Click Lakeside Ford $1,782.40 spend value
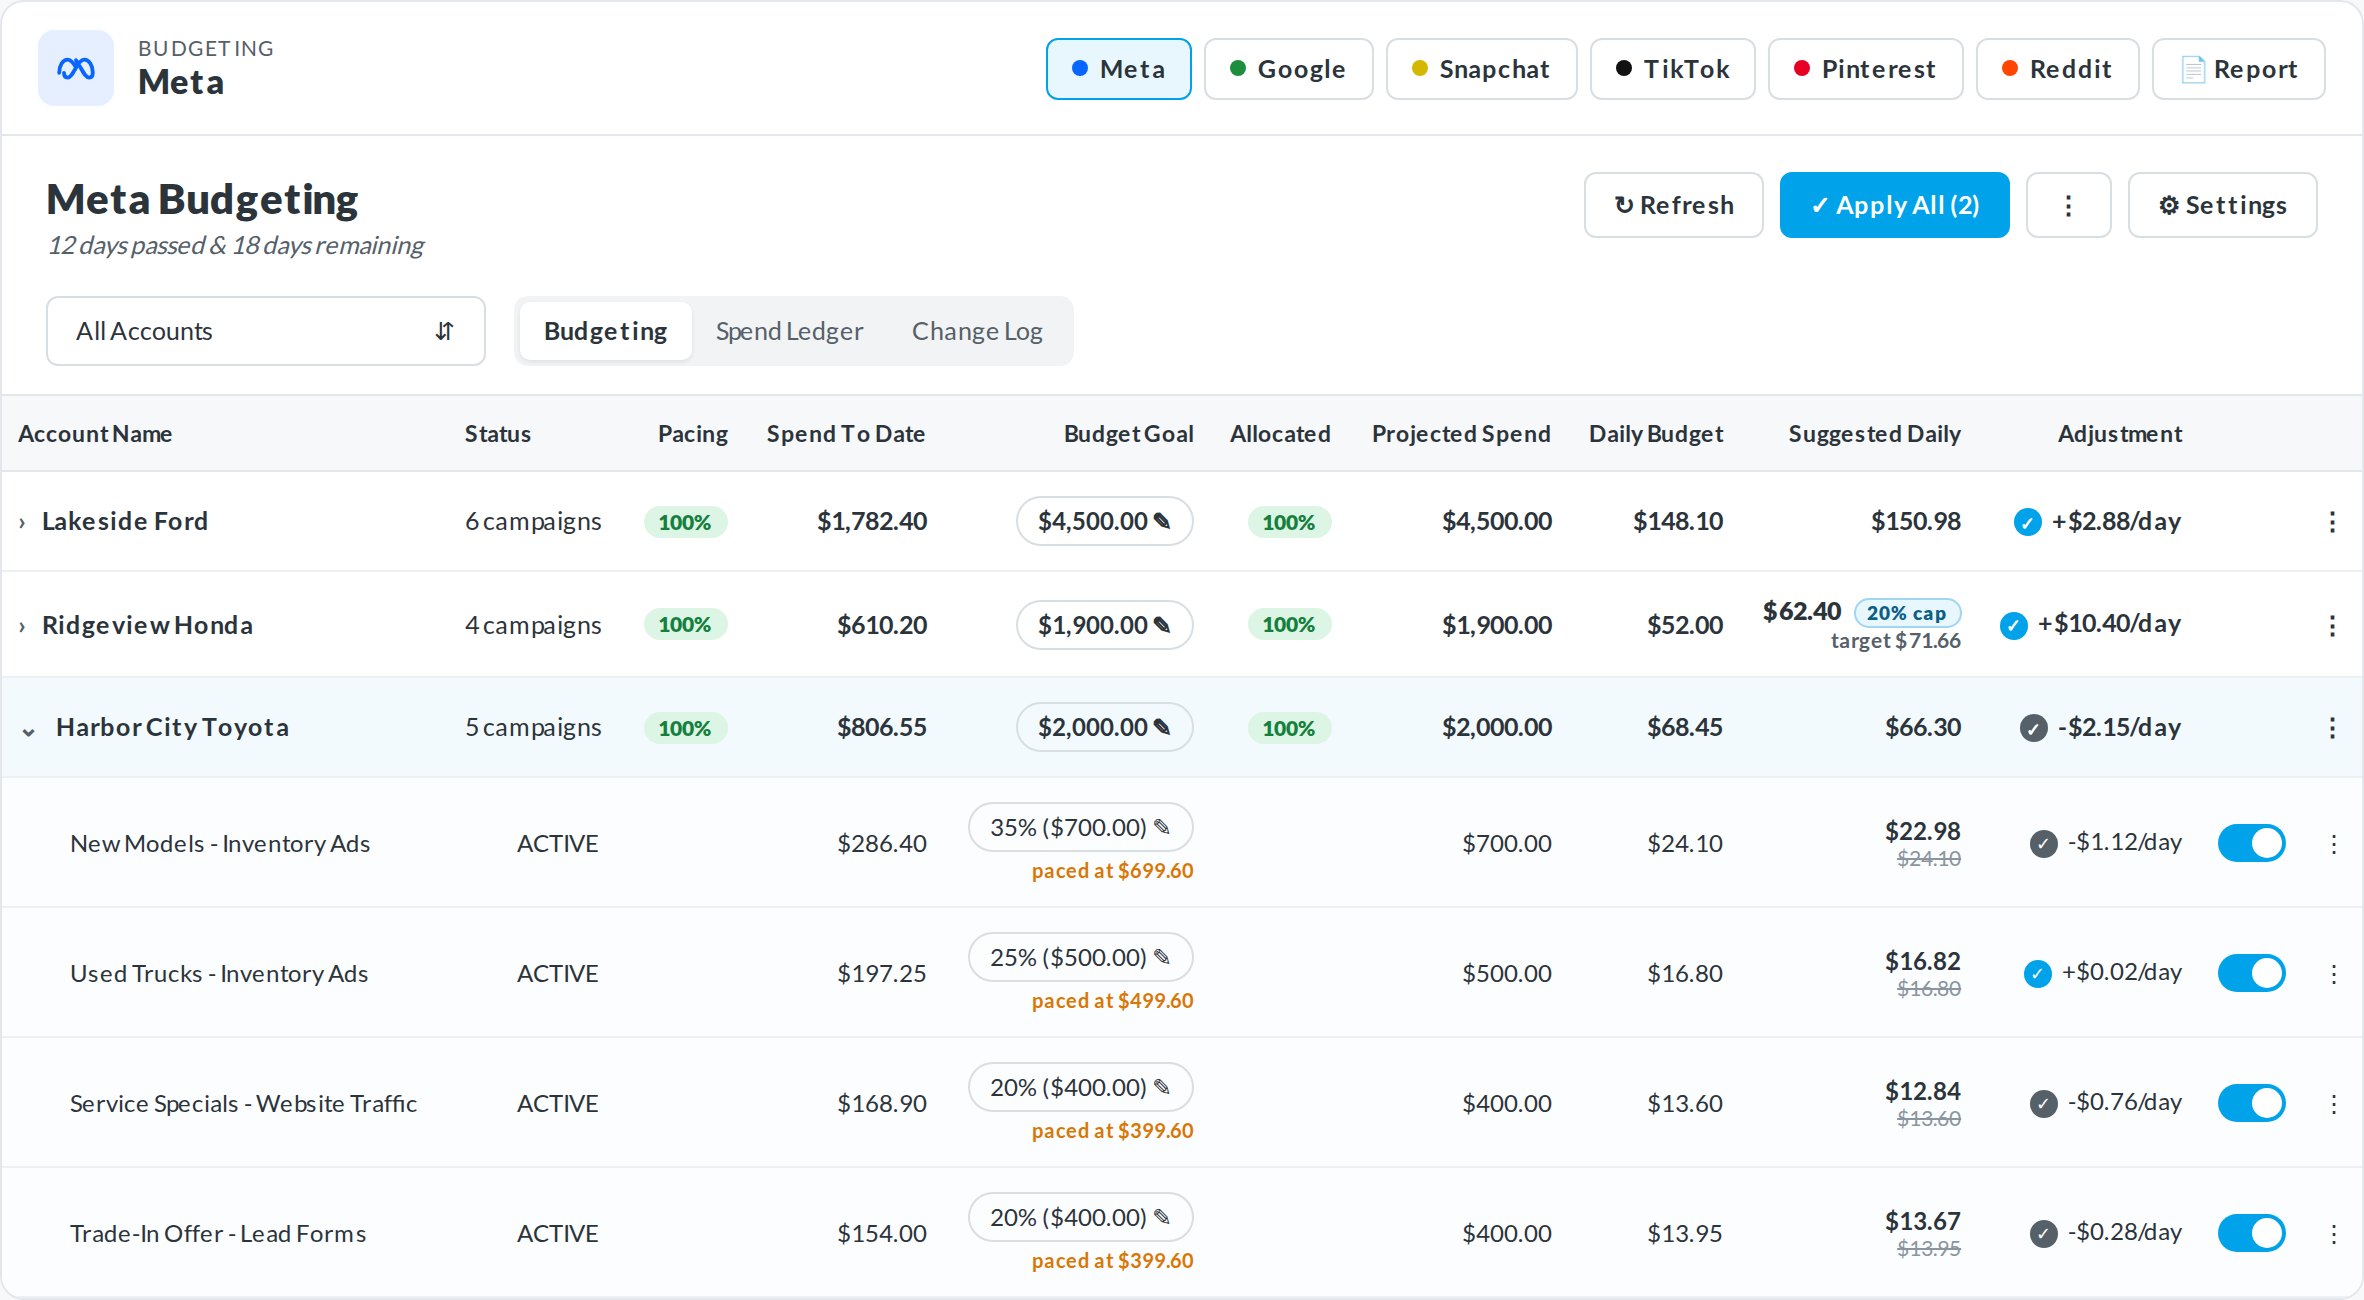Image resolution: width=2364 pixels, height=1300 pixels. [x=872, y=521]
